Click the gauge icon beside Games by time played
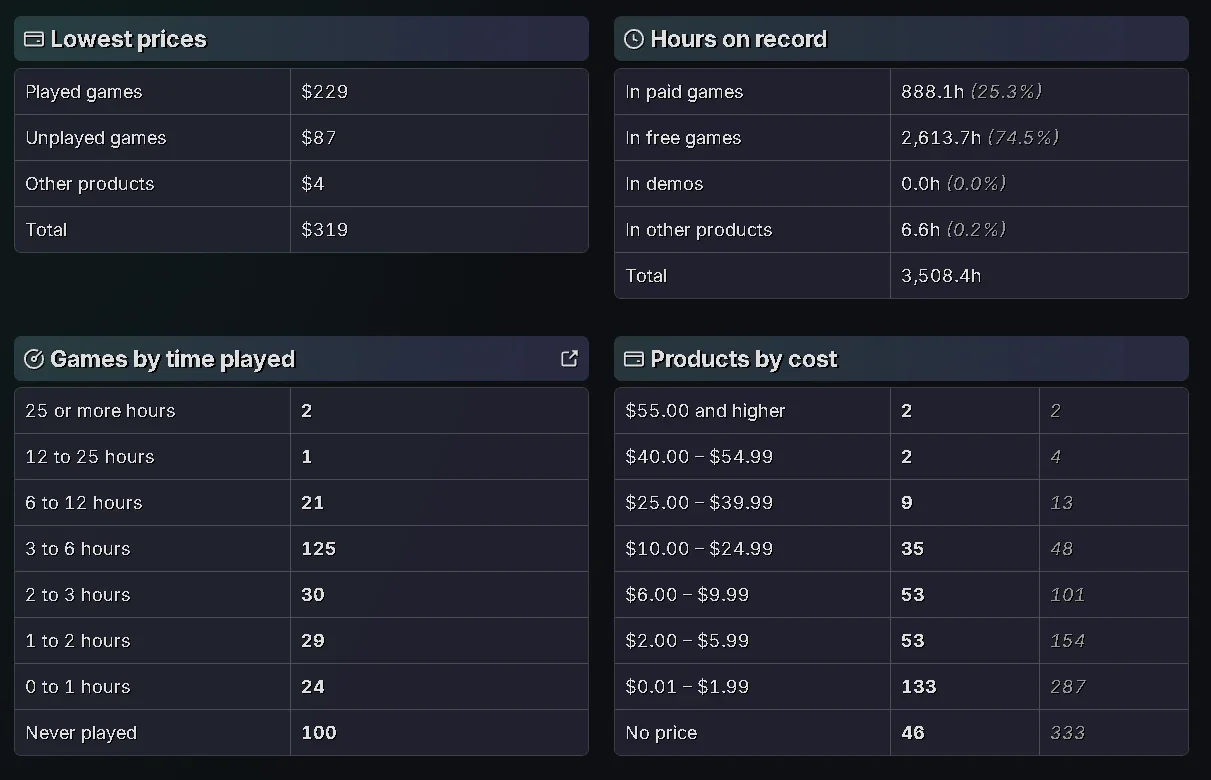Screen dimensions: 1211x780 tap(33, 359)
